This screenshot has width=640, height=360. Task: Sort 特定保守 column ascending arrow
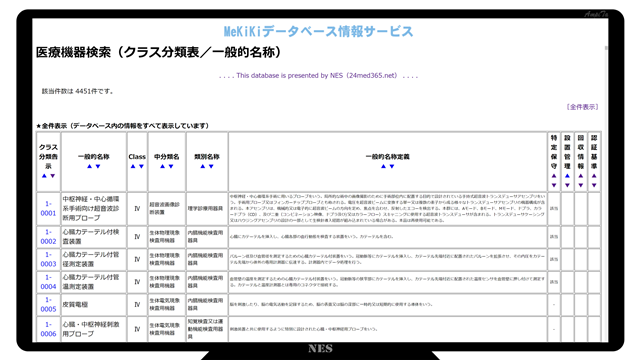[554, 176]
